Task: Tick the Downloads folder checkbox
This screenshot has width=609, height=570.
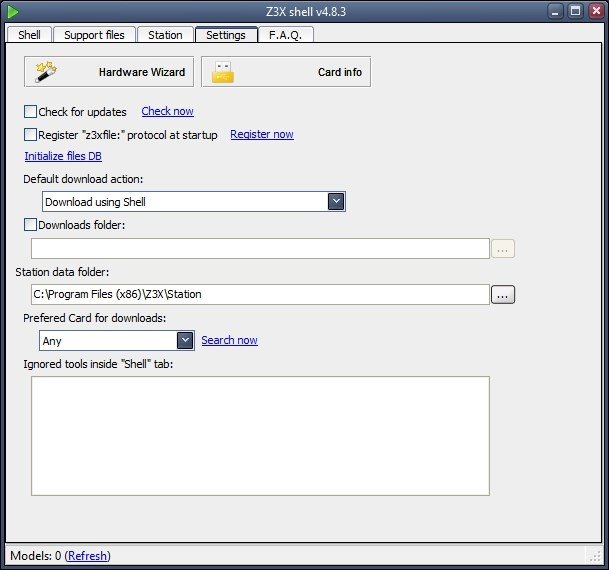Action: [30, 225]
